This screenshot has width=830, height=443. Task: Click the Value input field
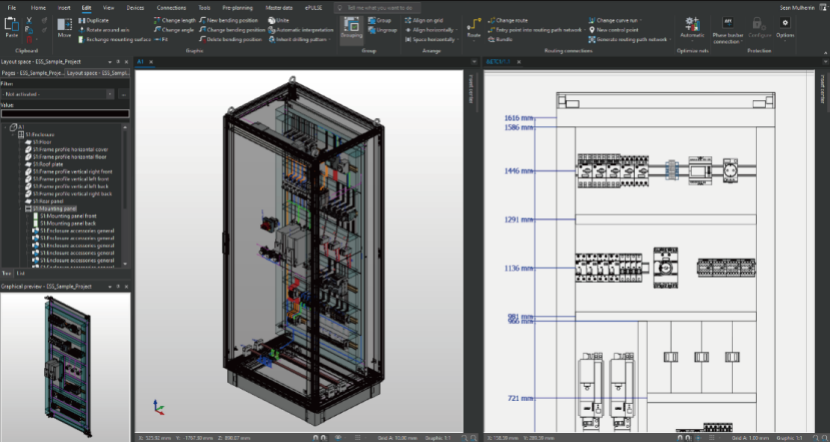[65, 113]
